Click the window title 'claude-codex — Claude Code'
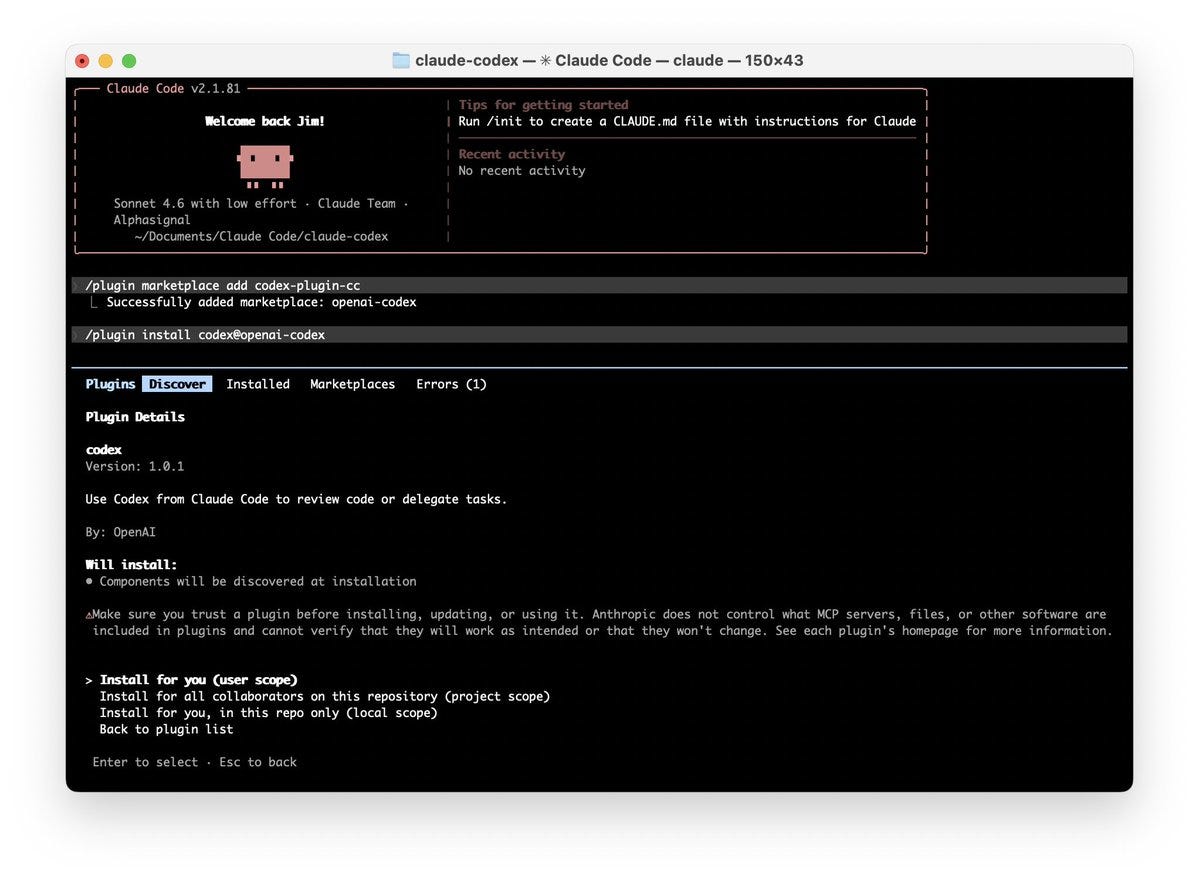Viewport: 1199px width, 879px height. 609,60
